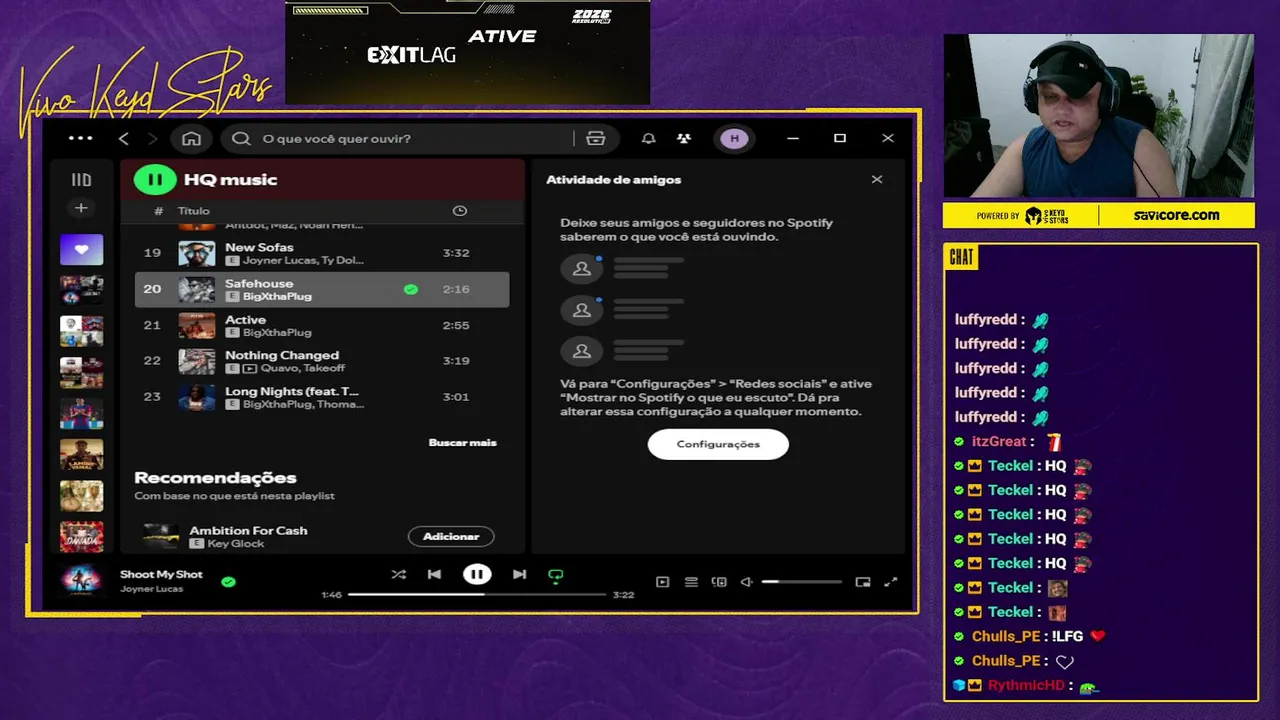
Task: Open second playlist thumbnail below Liked Songs
Action: coord(81,291)
